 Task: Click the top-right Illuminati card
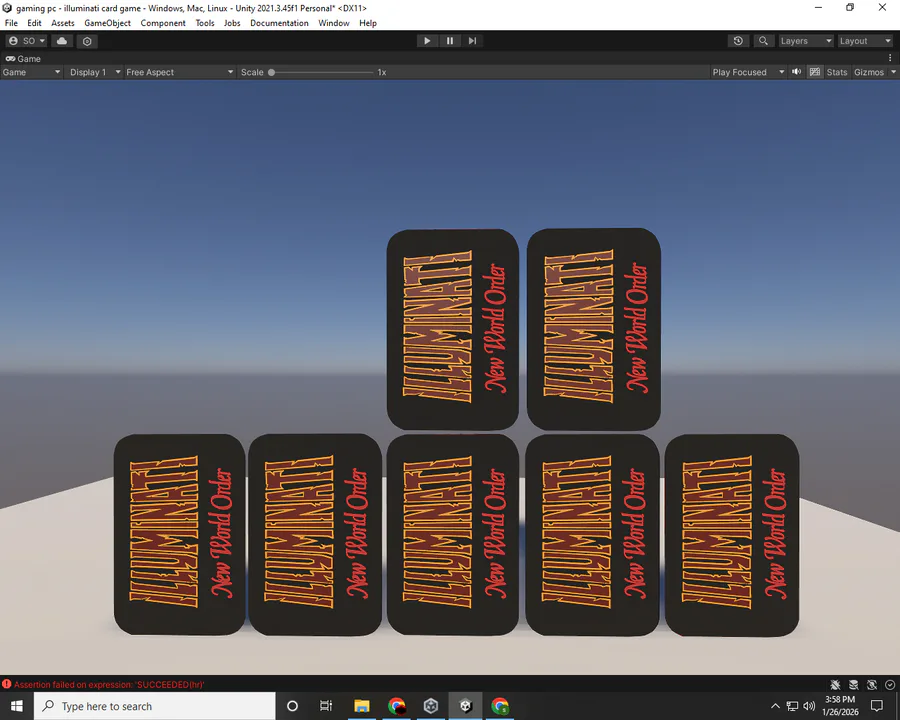(x=593, y=329)
